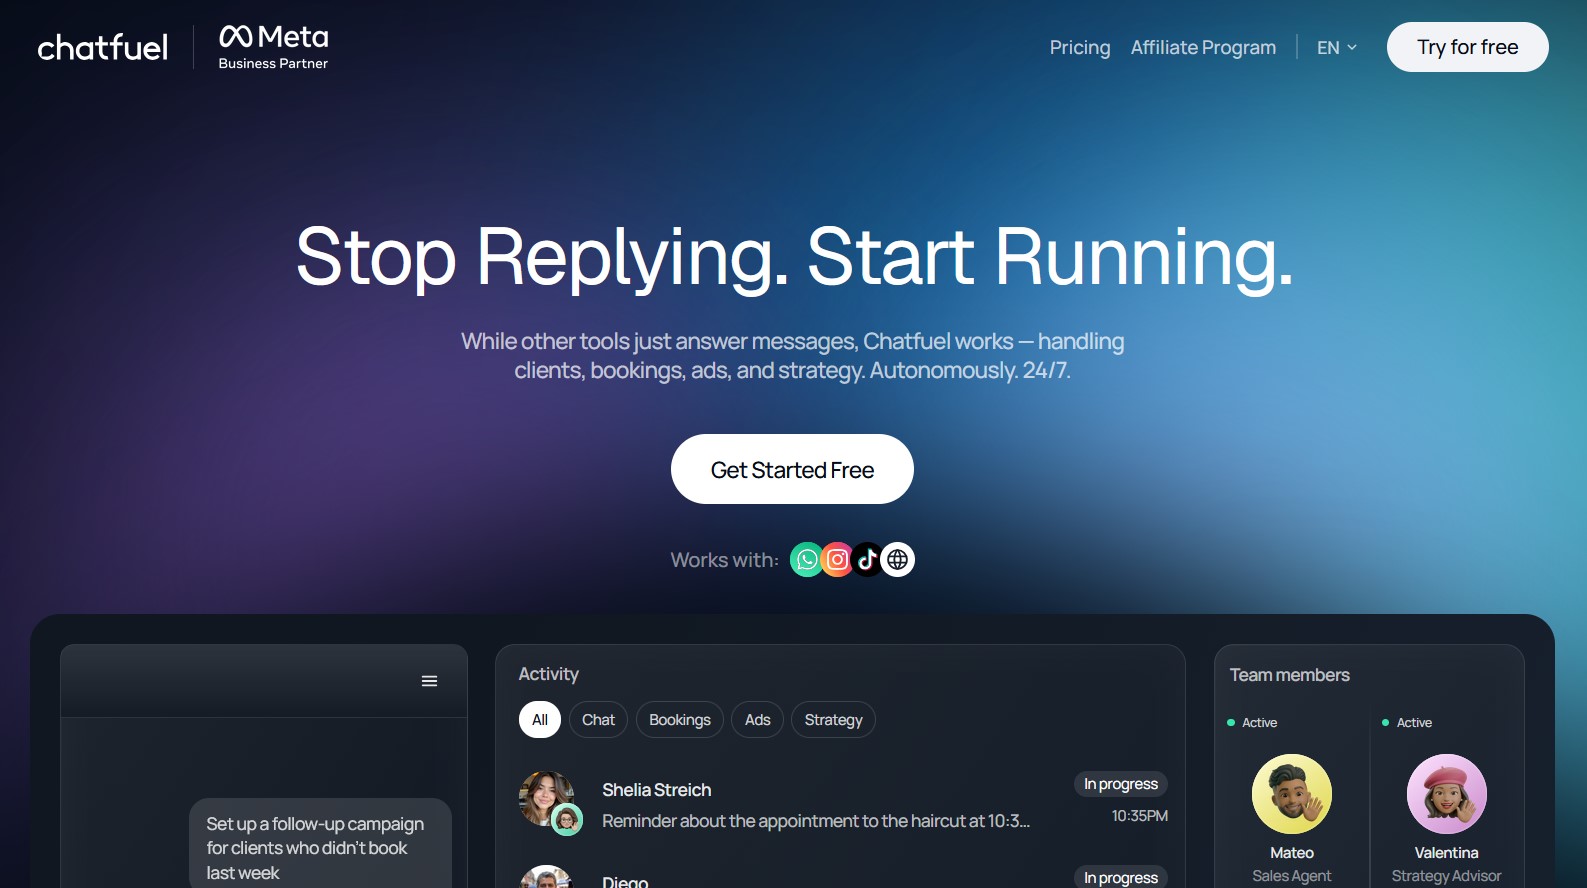Click the TikTok icon
This screenshot has height=888, width=1587.
click(x=867, y=560)
